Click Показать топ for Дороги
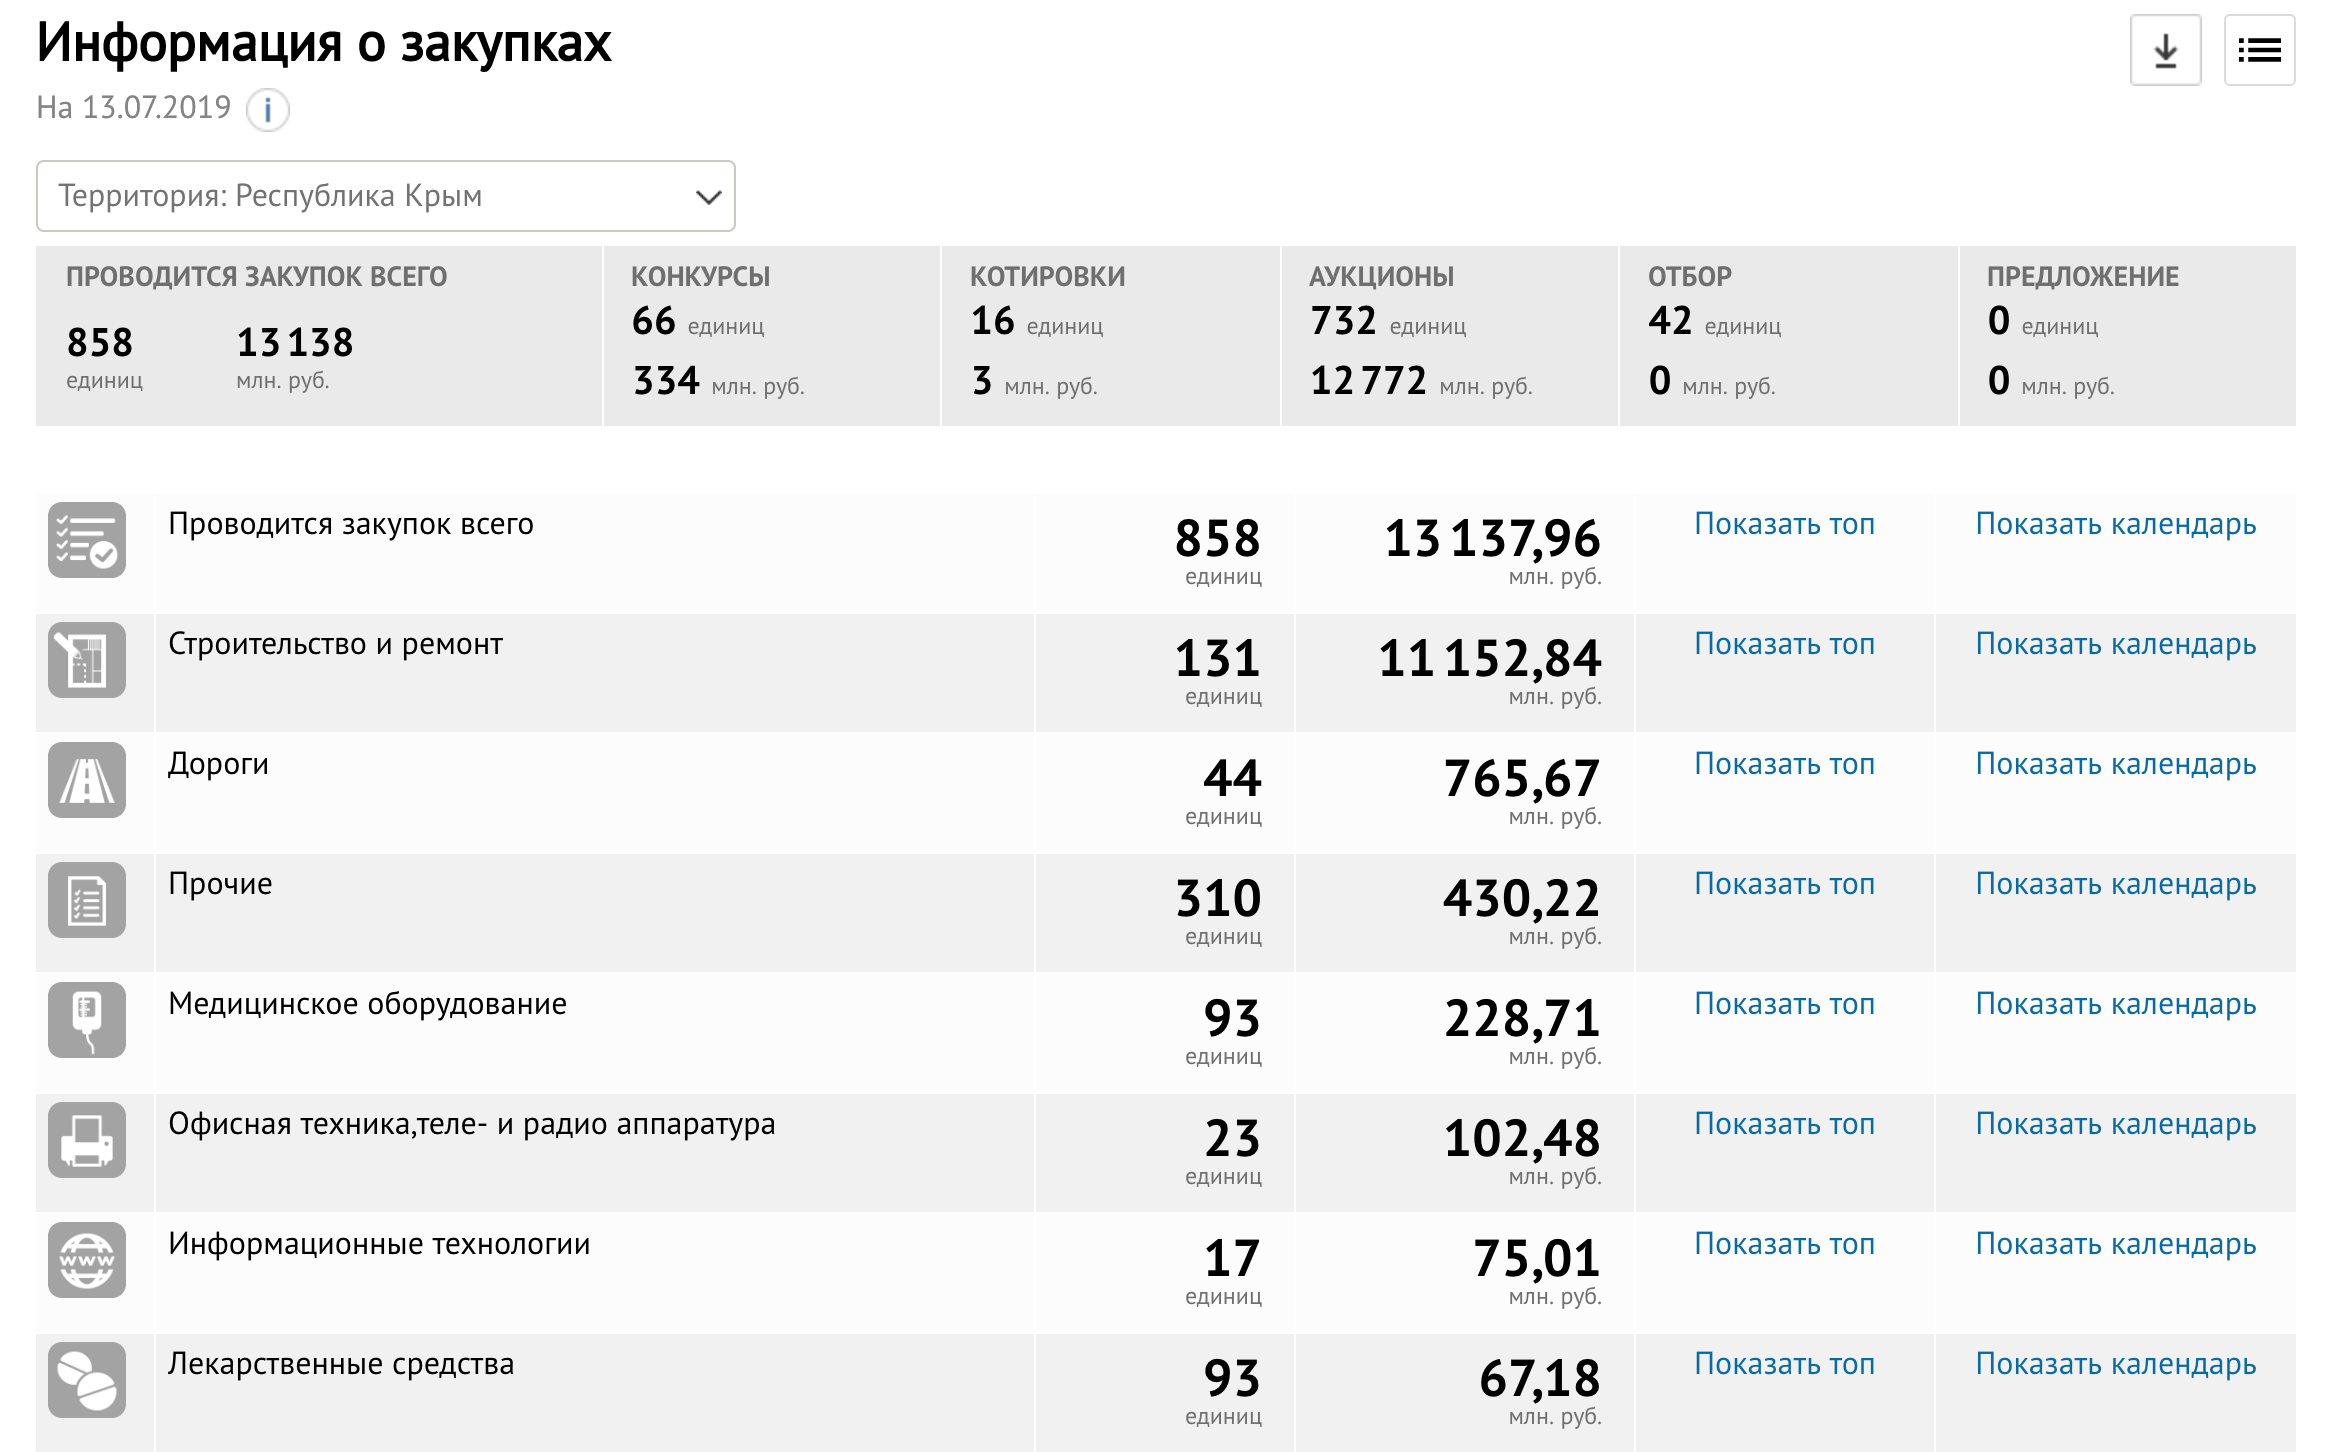This screenshot has width=2330, height=1452. [x=1784, y=764]
